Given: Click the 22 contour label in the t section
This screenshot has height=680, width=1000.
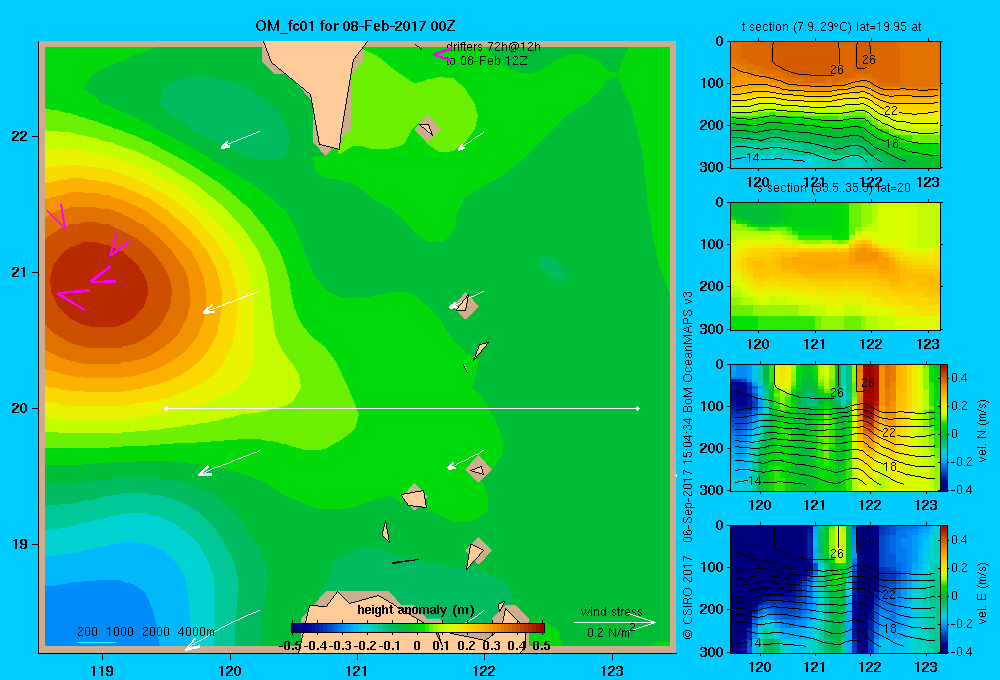Looking at the screenshot, I should pos(891,111).
